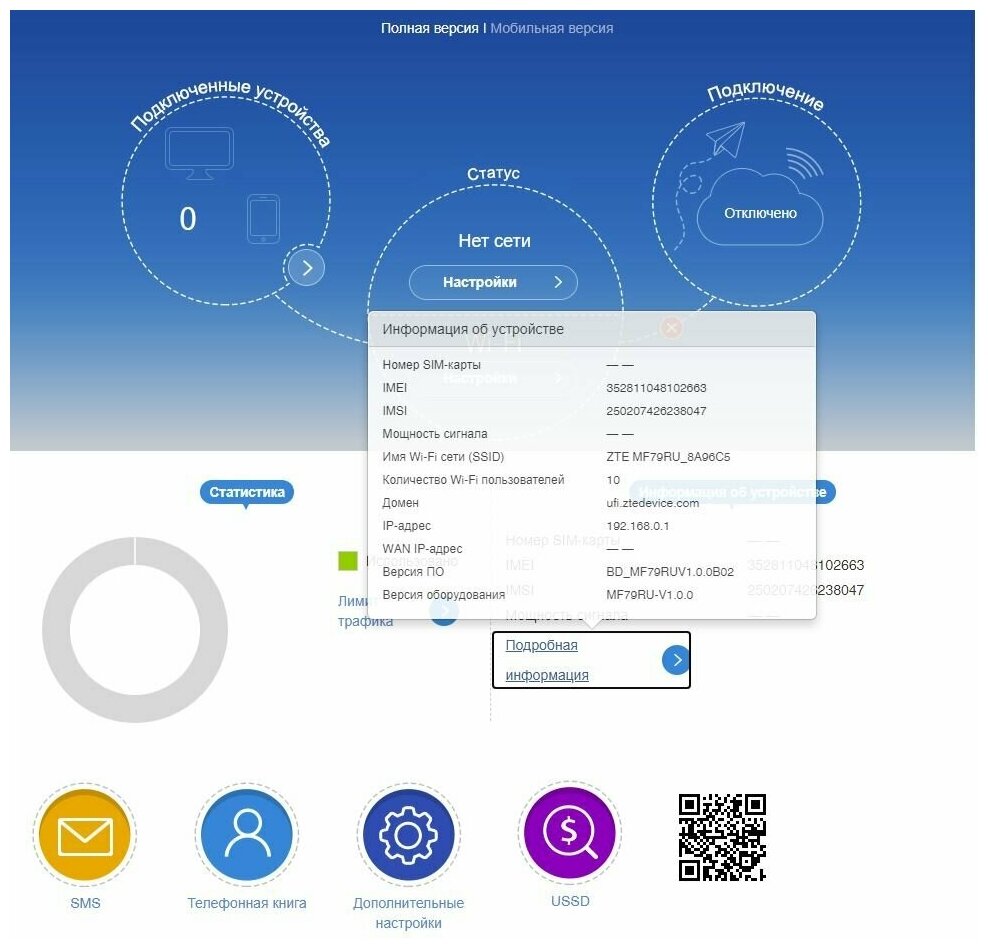This screenshot has width=988, height=949.
Task: Click the traffic statistics donut chart
Action: [x=135, y=630]
